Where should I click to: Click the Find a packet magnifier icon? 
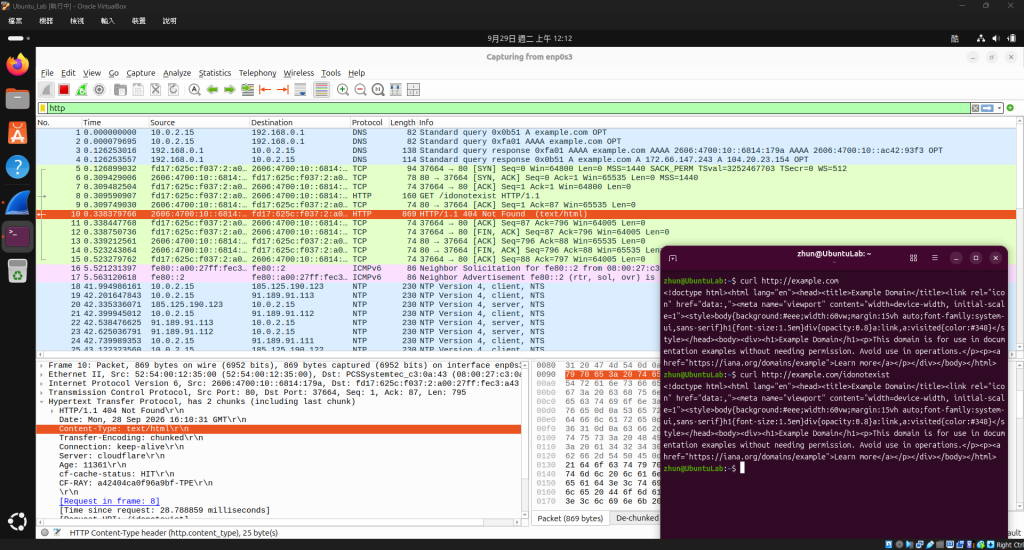click(x=195, y=90)
